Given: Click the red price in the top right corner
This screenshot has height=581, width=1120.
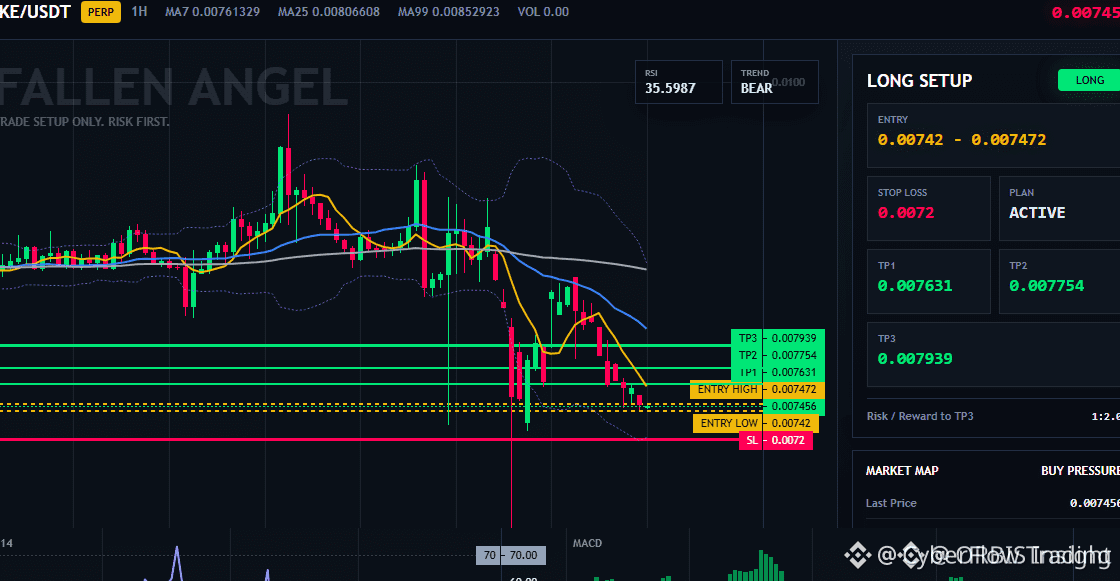Looking at the screenshot, I should coord(1086,13).
